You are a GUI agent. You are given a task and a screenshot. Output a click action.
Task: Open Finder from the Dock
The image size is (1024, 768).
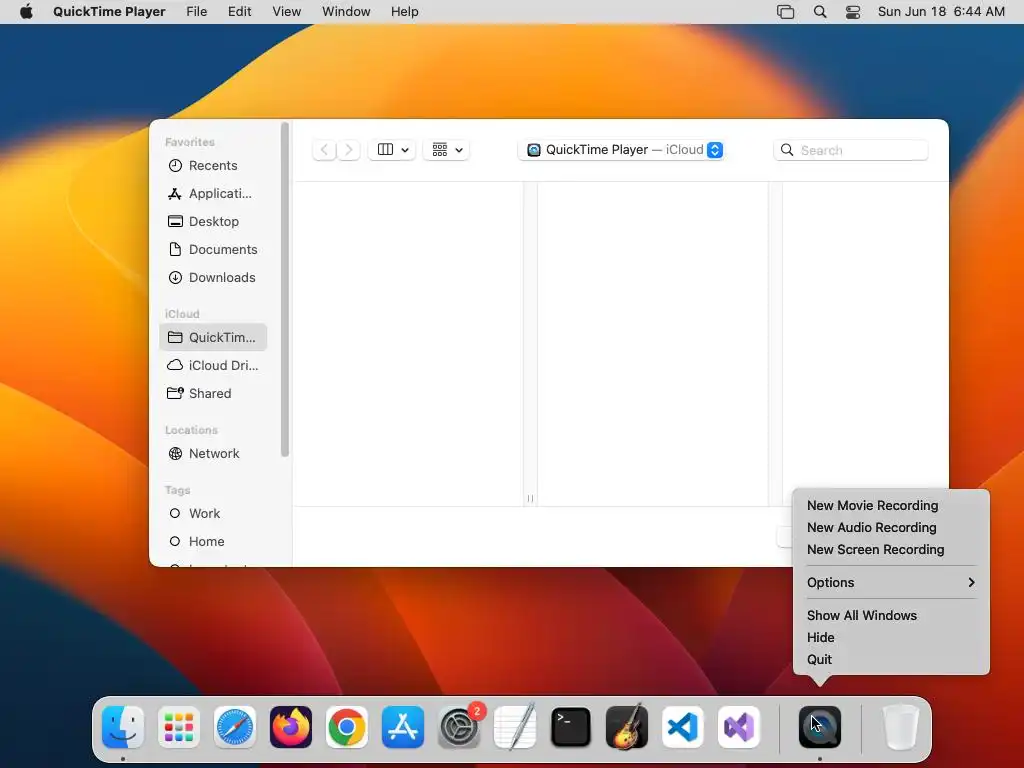pos(123,727)
